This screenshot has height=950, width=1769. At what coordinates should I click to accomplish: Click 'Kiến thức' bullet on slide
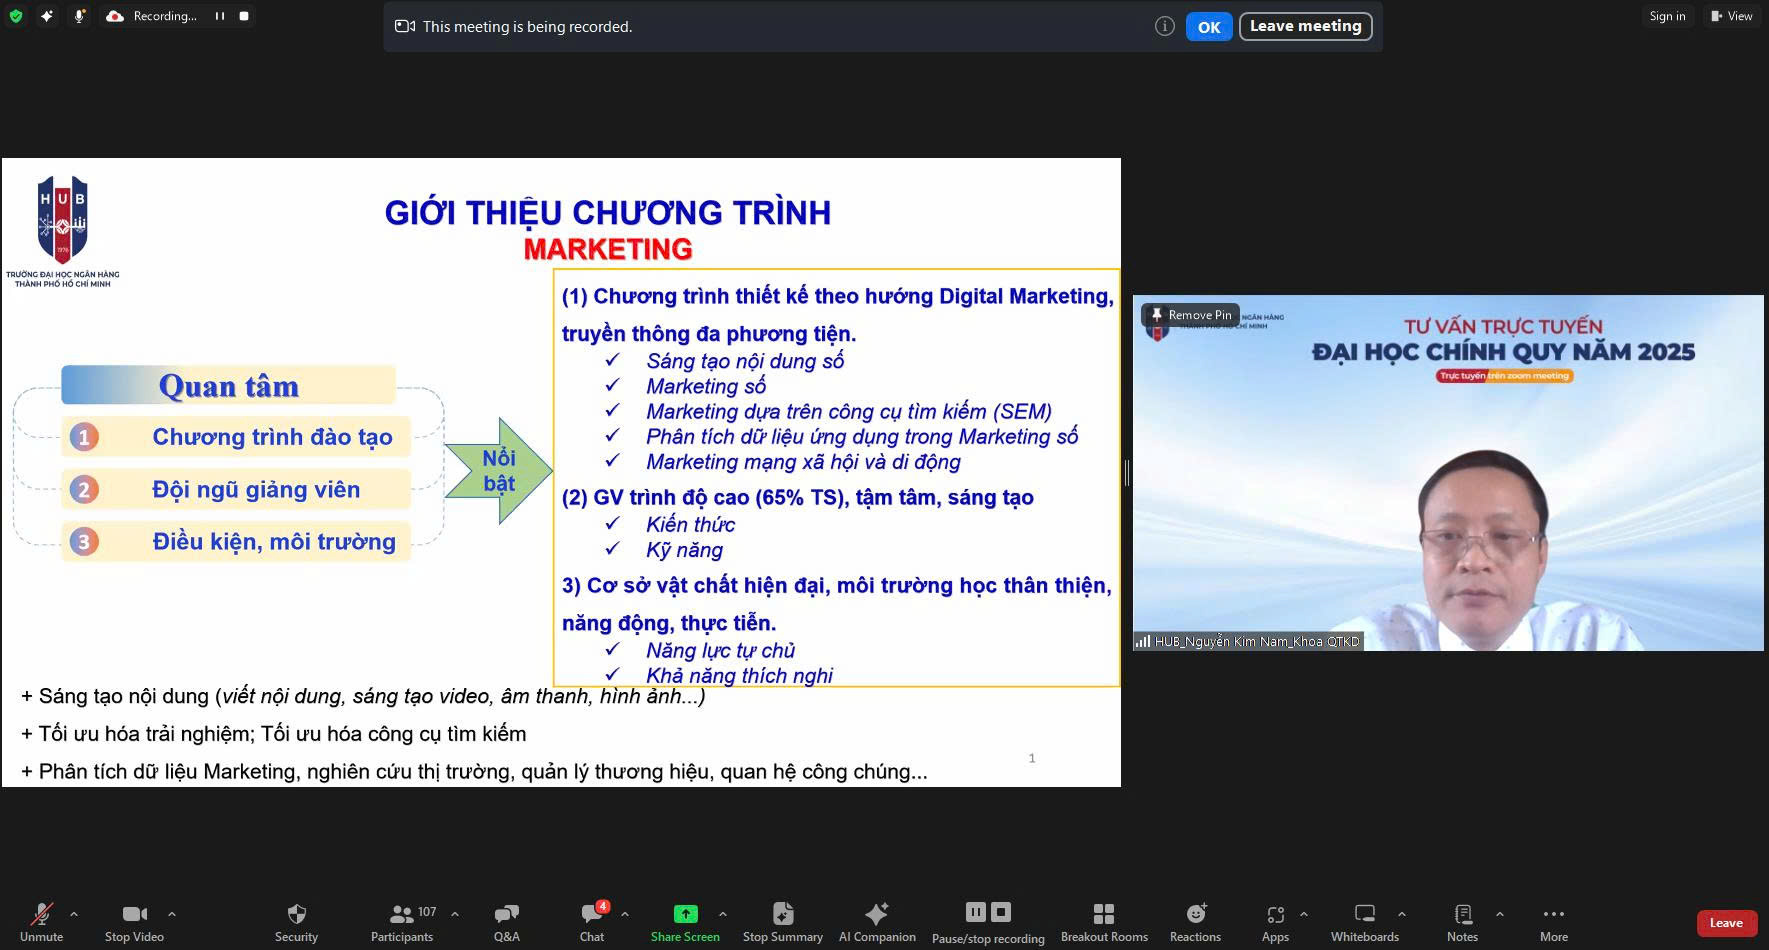(690, 525)
